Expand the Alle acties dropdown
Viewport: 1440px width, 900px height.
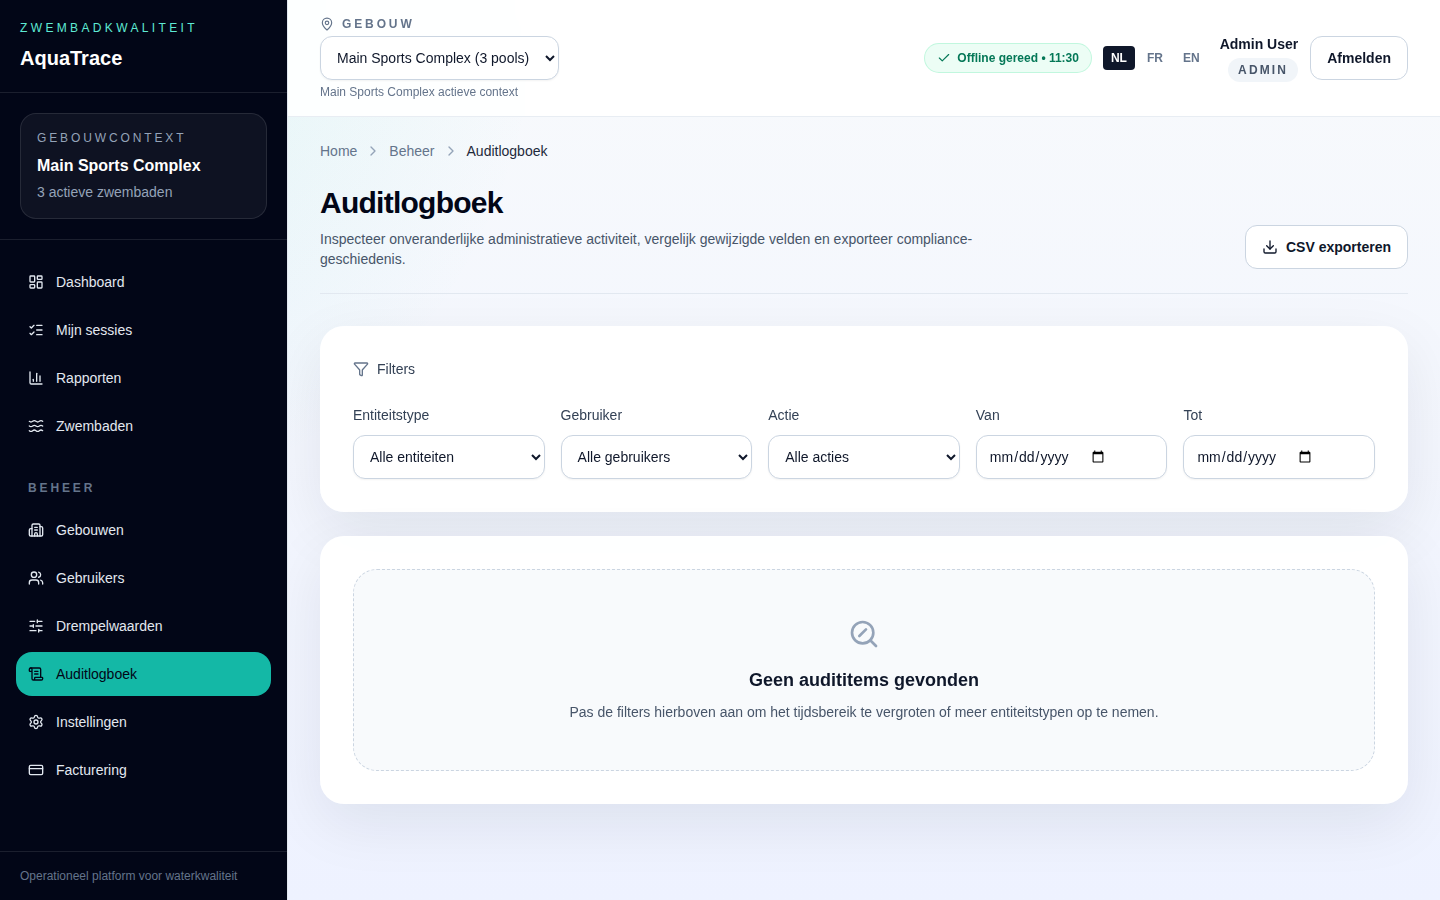tap(864, 457)
